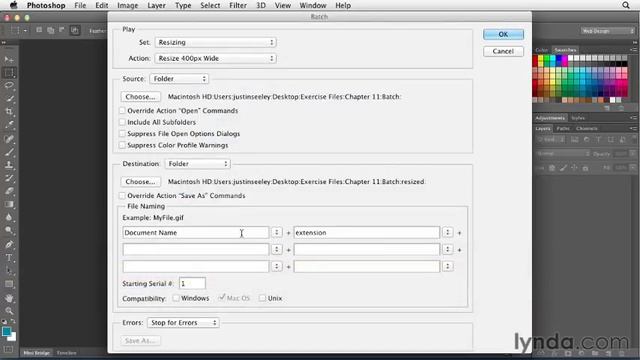
Task: Enable Override Action "Save As" Commands
Action: coord(122,196)
